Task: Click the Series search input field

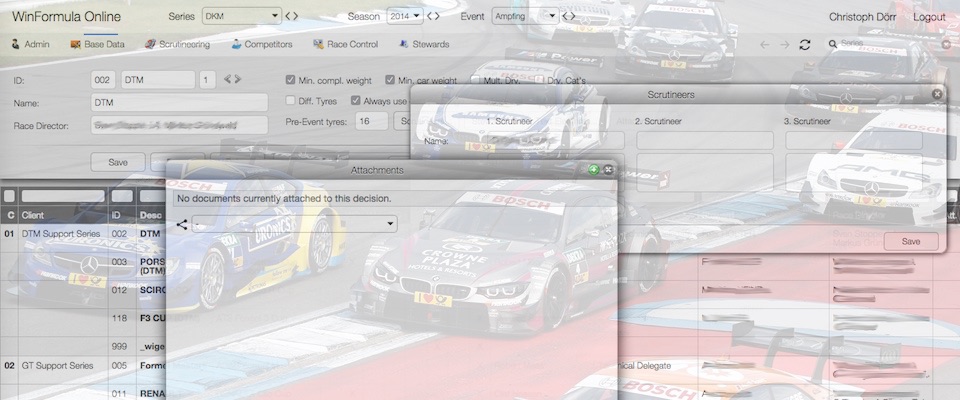Action: point(890,44)
